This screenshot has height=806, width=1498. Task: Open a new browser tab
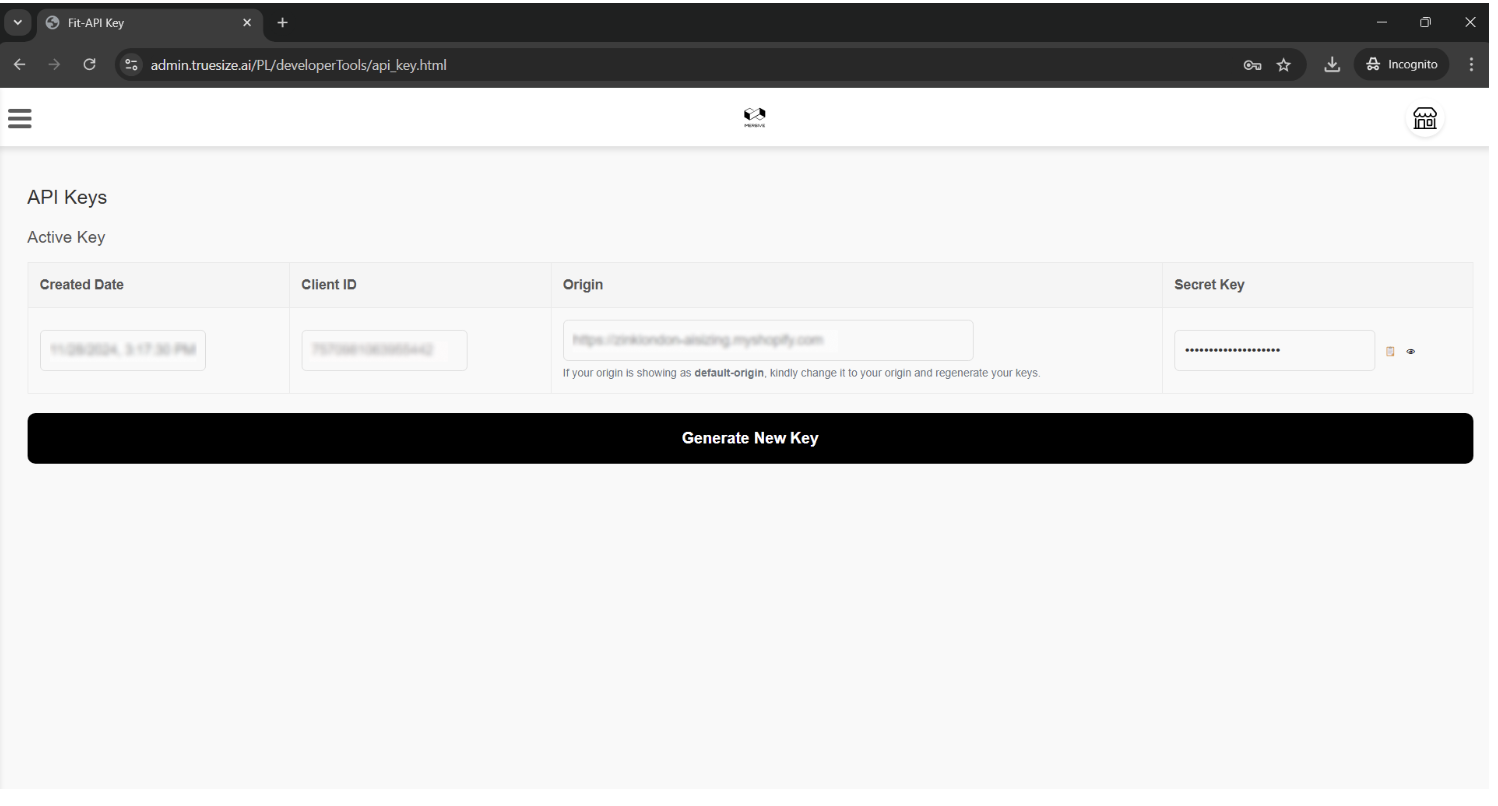tap(282, 22)
